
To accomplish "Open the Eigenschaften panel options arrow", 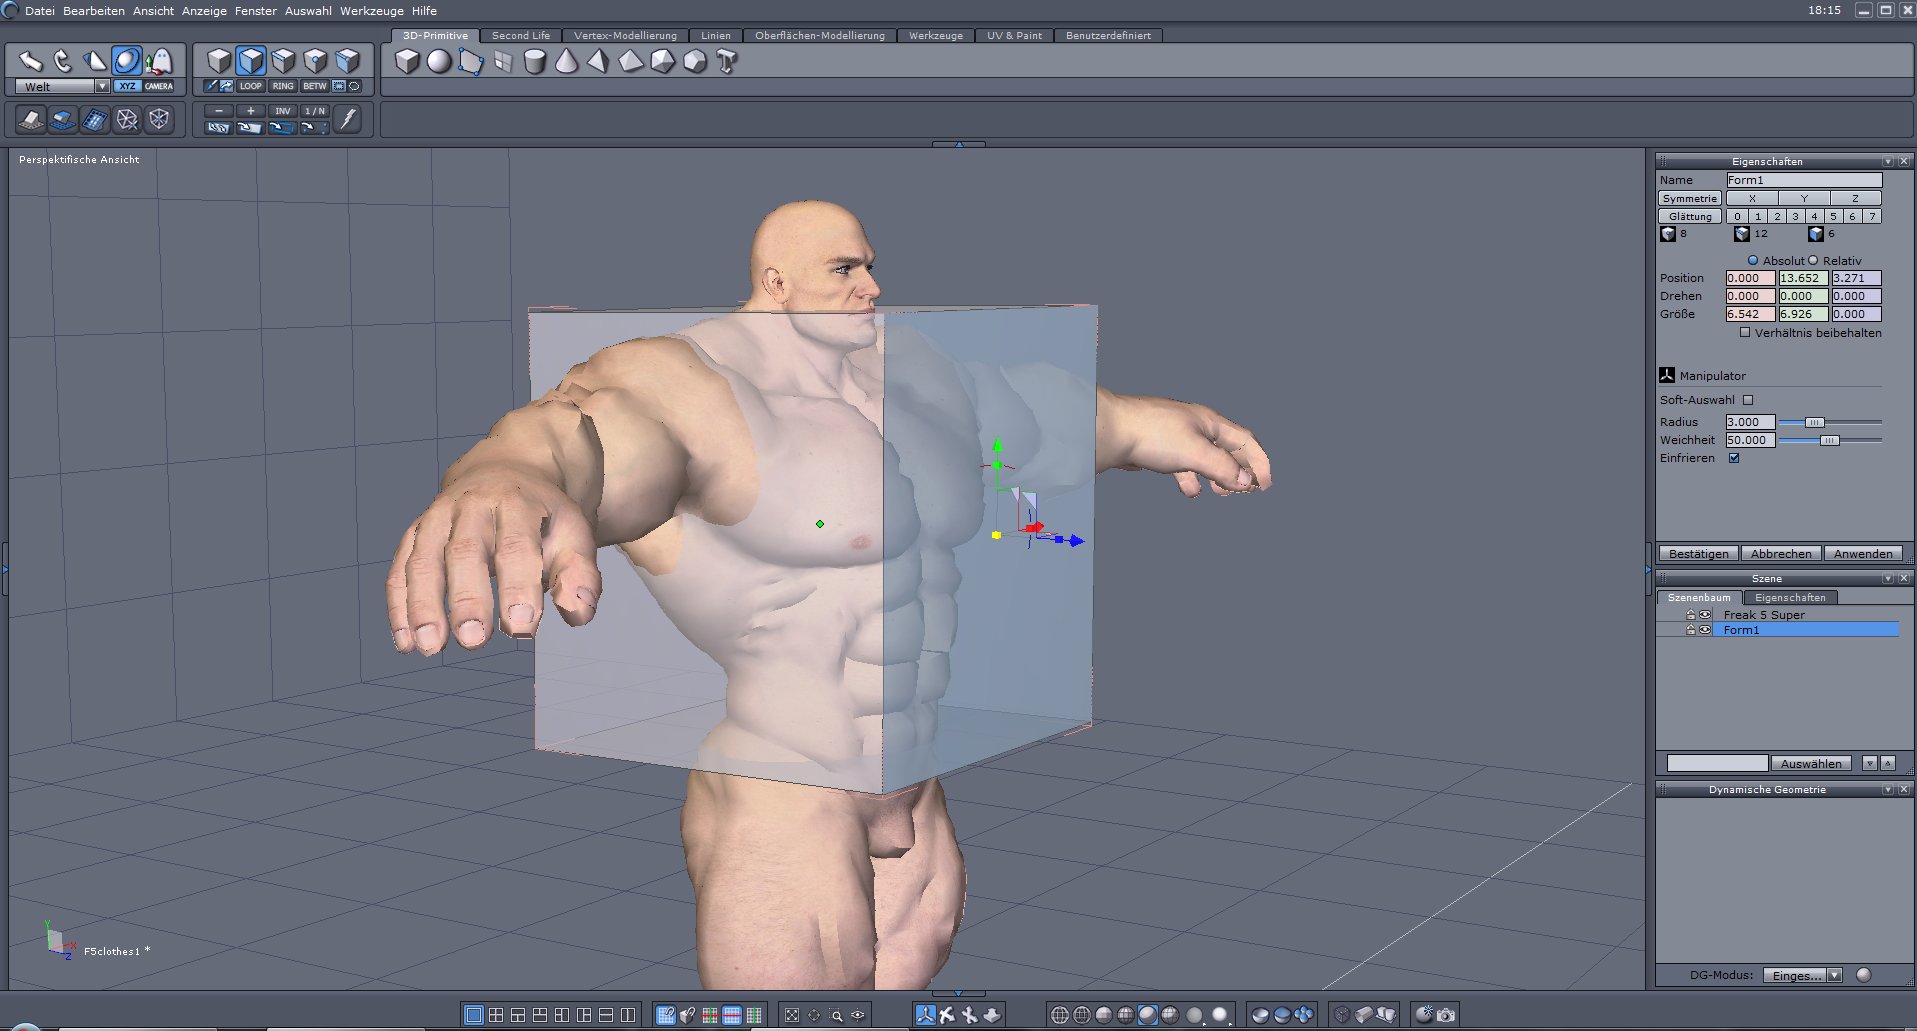I will pos(1888,161).
